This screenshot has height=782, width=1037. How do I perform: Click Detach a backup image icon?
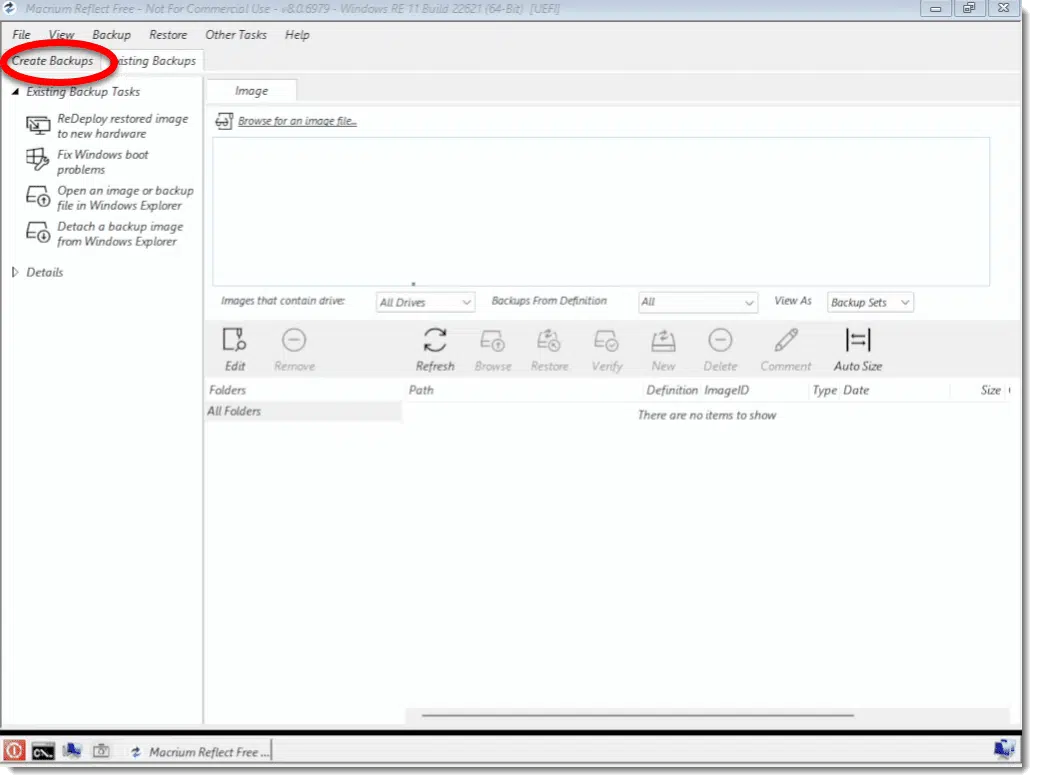[38, 232]
